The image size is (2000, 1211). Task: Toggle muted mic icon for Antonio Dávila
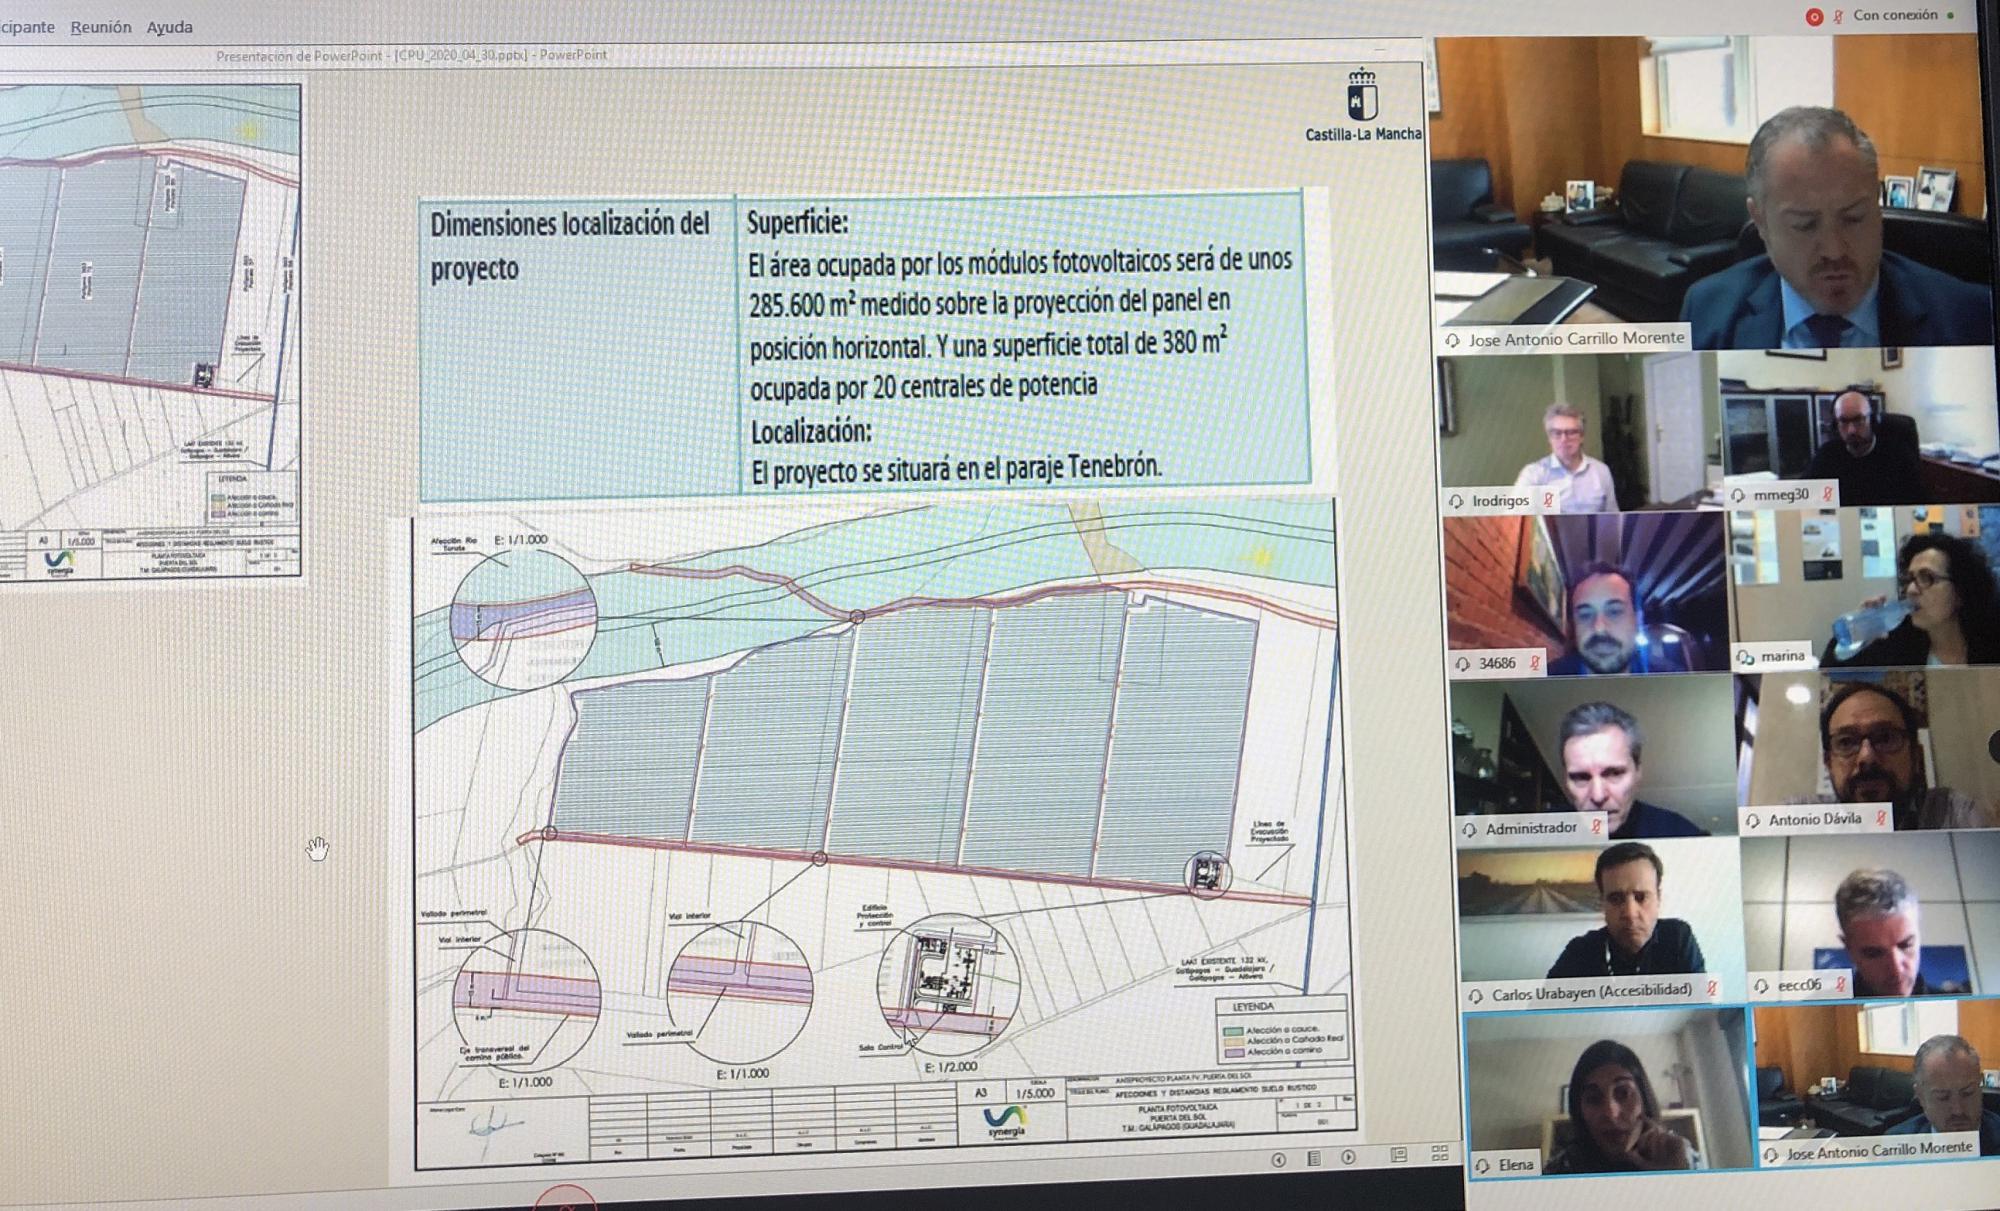click(x=1881, y=818)
